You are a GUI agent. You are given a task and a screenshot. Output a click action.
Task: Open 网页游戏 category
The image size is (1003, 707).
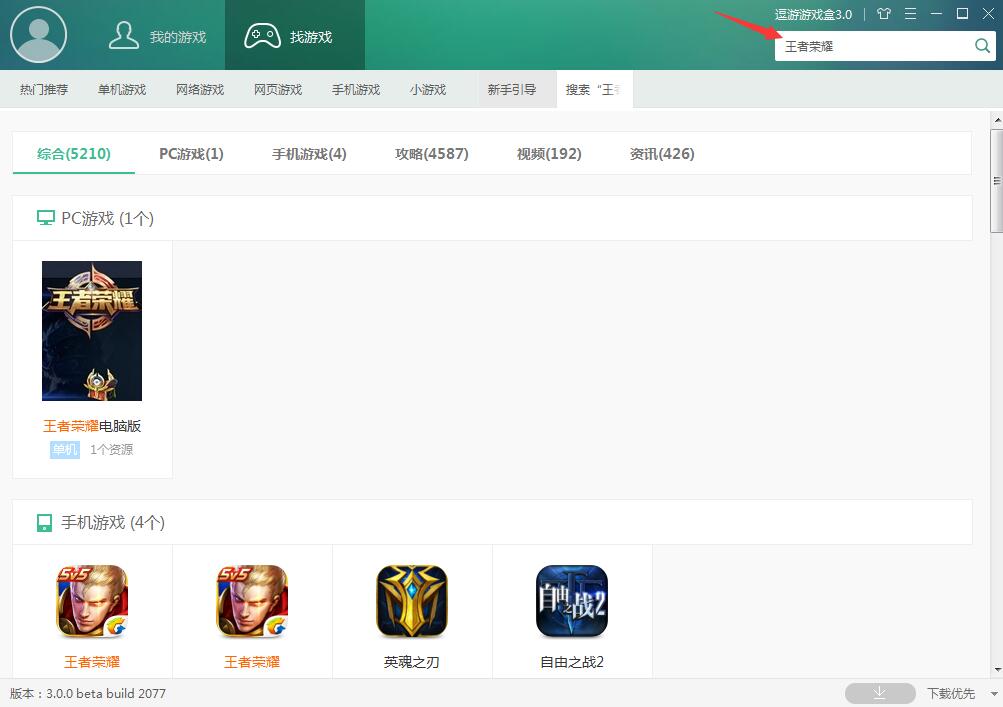[x=278, y=90]
